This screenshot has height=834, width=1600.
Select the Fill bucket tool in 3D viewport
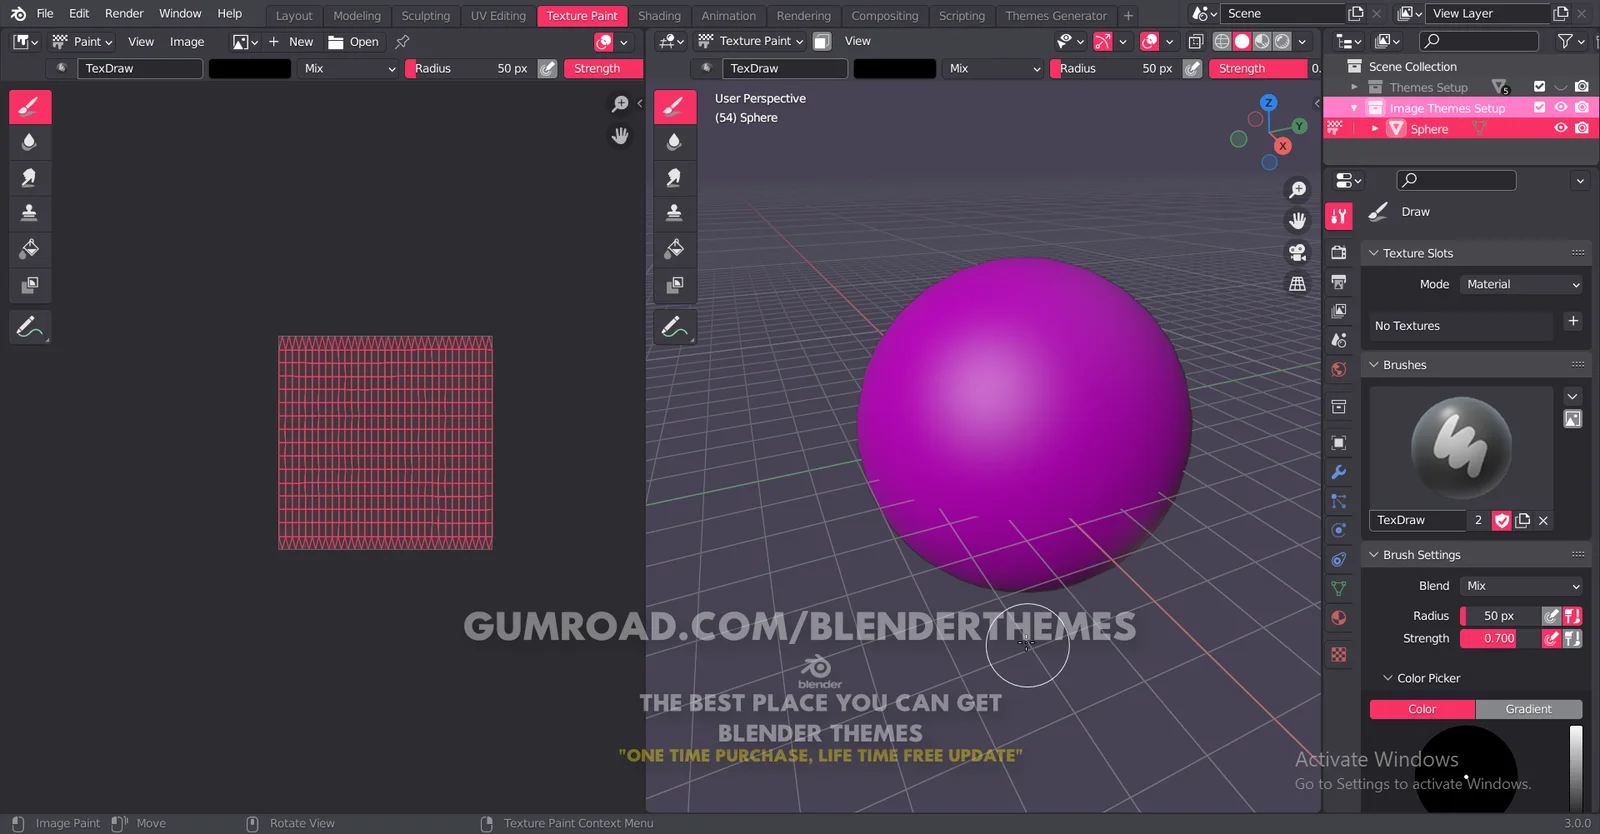[x=675, y=249]
